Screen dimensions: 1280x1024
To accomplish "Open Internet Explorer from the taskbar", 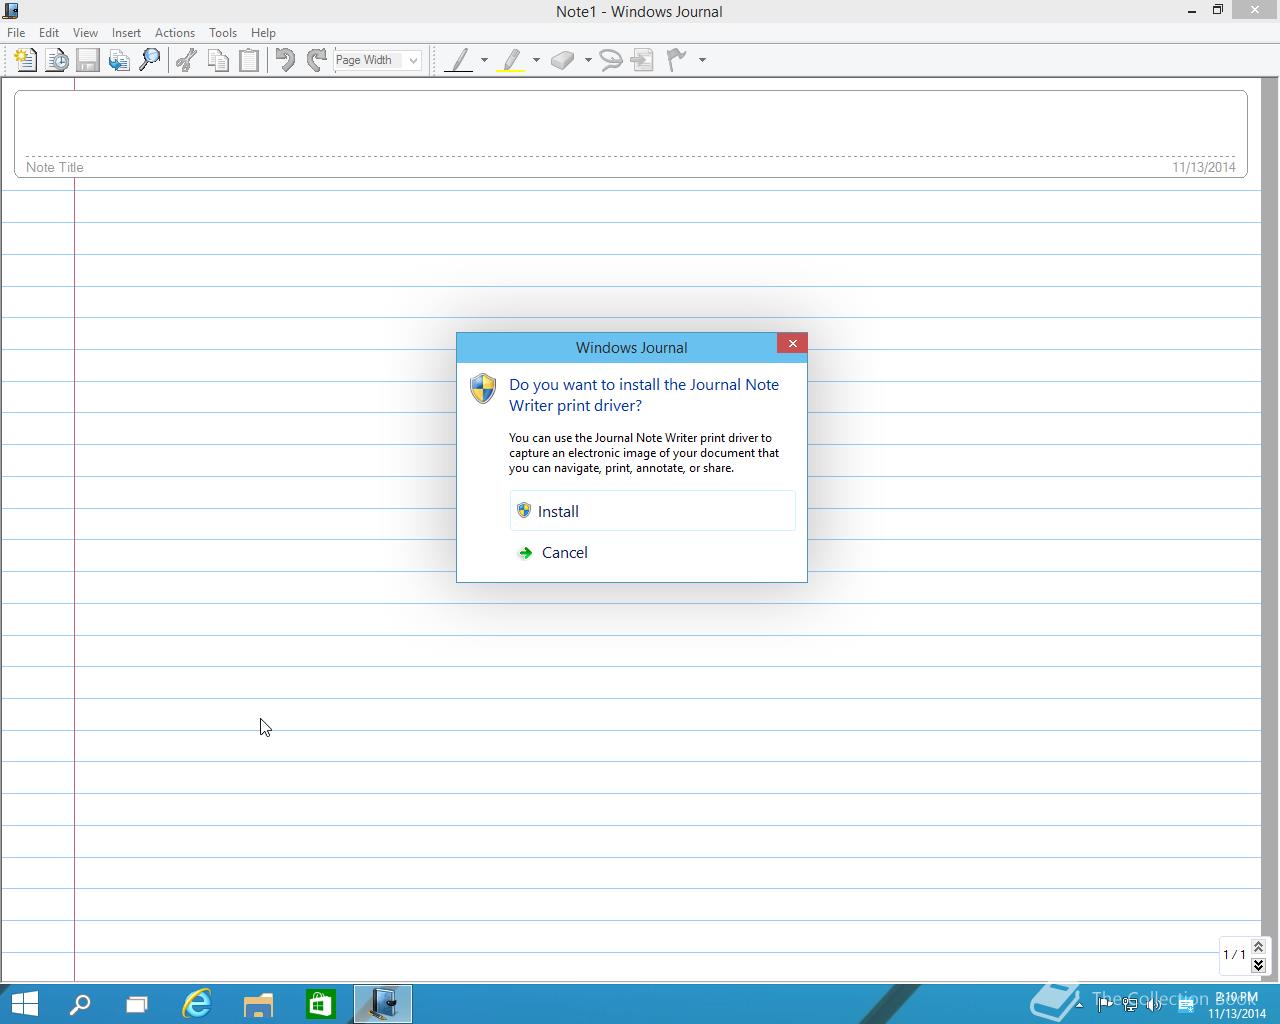I will tap(197, 1004).
